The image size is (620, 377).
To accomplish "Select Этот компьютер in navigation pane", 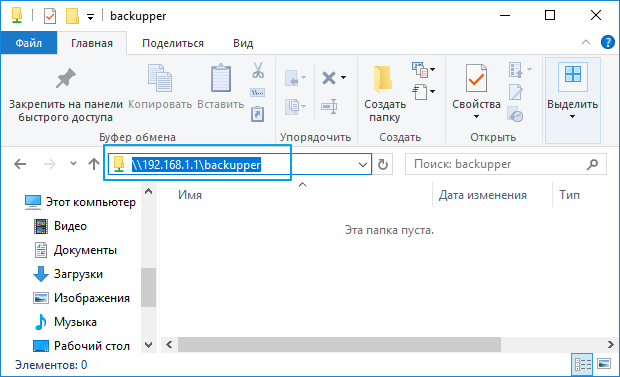I will [80, 202].
